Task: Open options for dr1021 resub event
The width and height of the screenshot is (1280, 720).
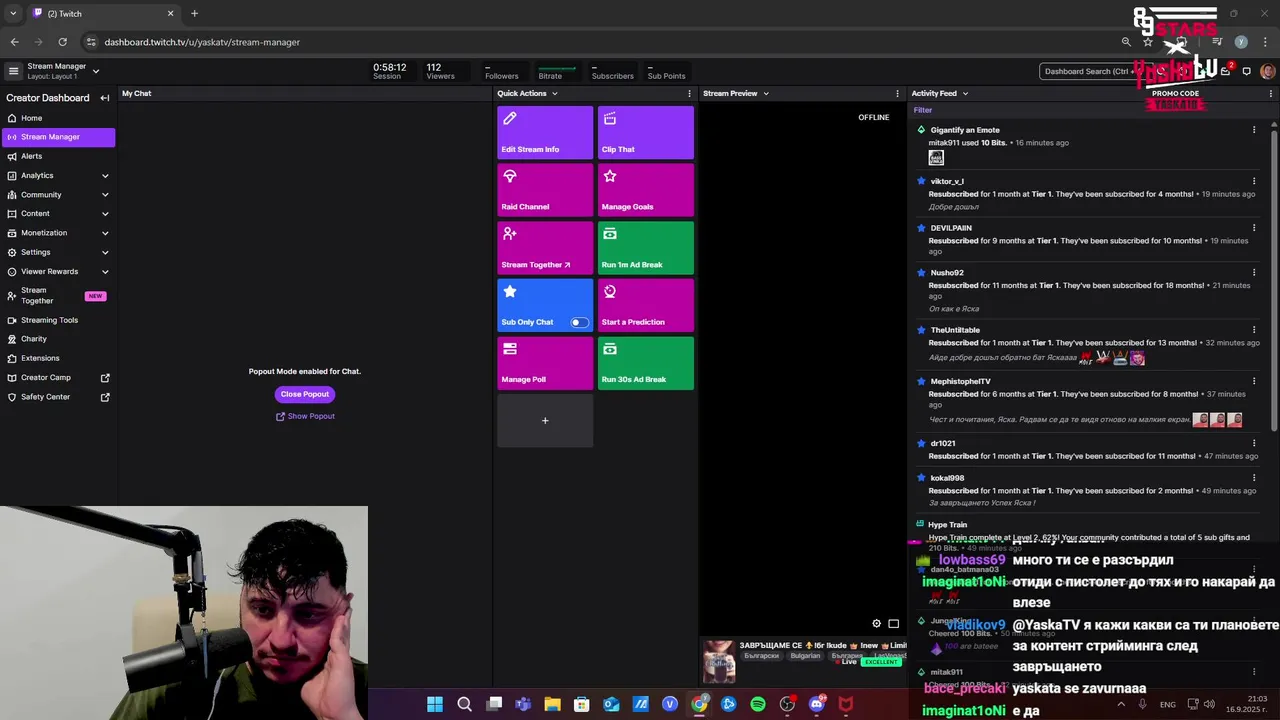Action: coord(1254,443)
